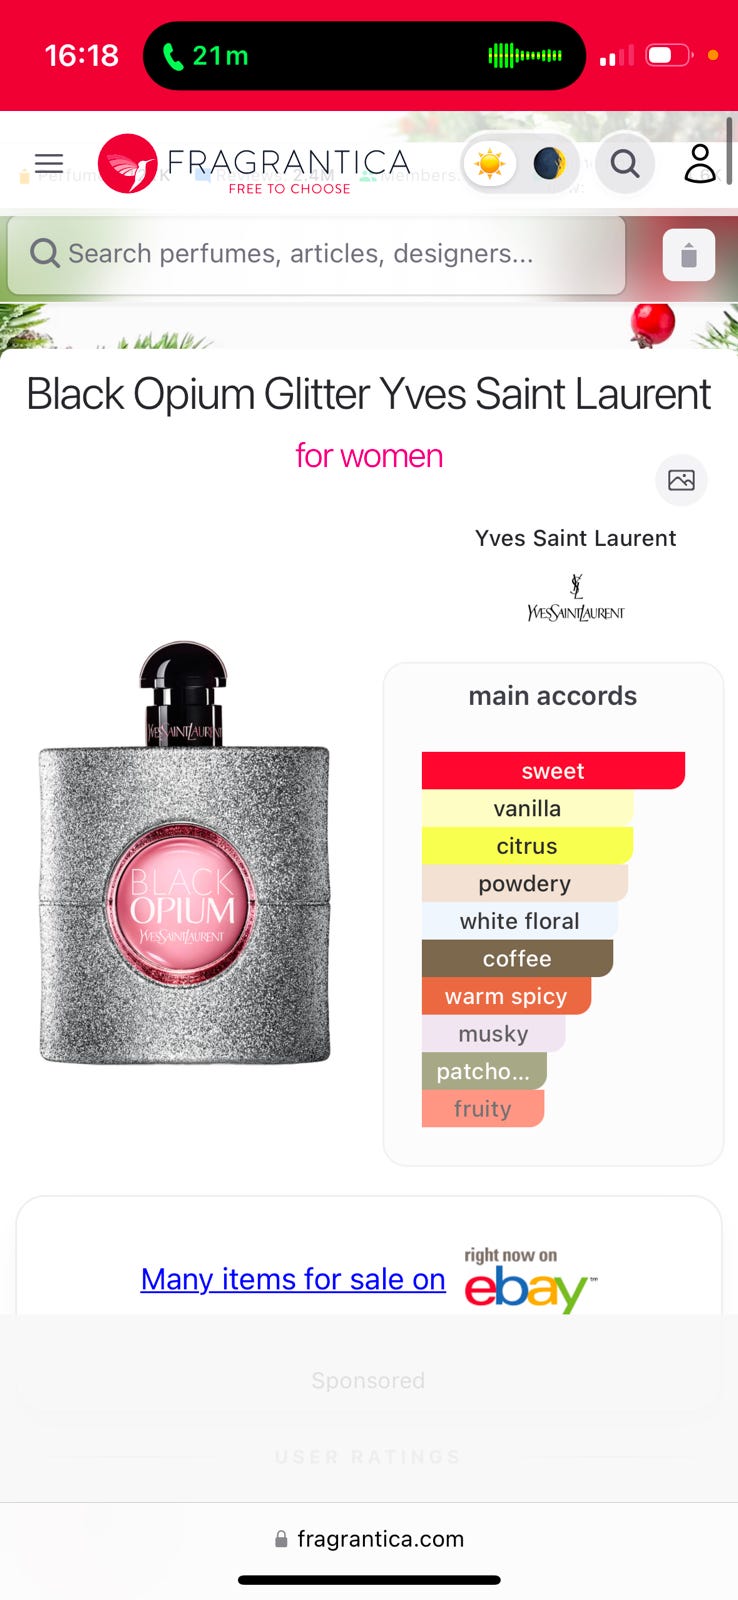
Task: Select the coffee accord bar
Action: (x=517, y=959)
